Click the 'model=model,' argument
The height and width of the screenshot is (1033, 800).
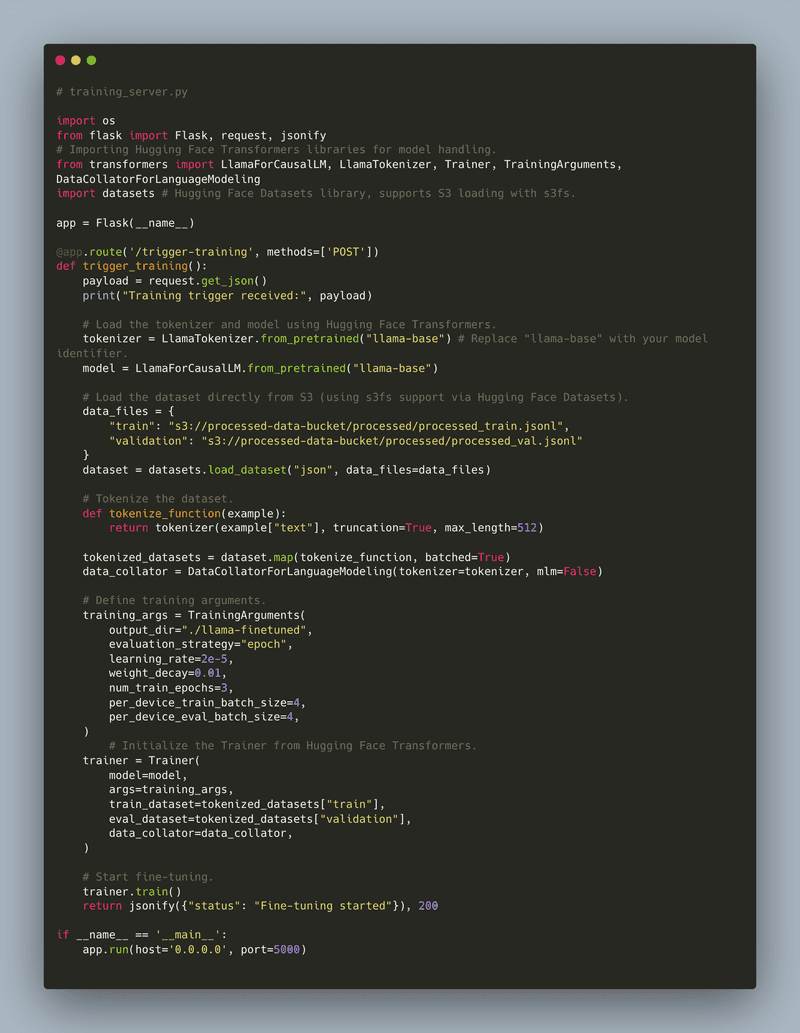pos(148,775)
